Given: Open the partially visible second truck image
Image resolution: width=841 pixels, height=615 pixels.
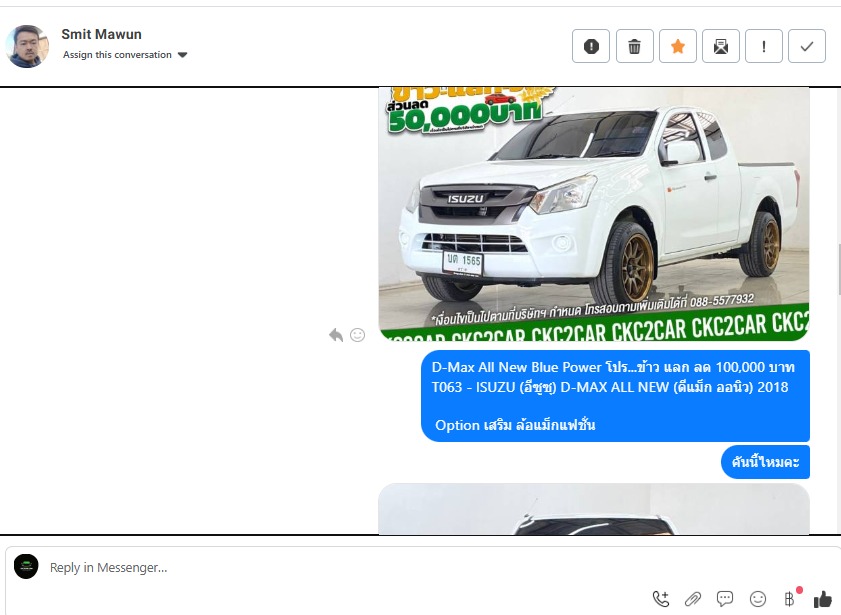Looking at the screenshot, I should [x=594, y=509].
